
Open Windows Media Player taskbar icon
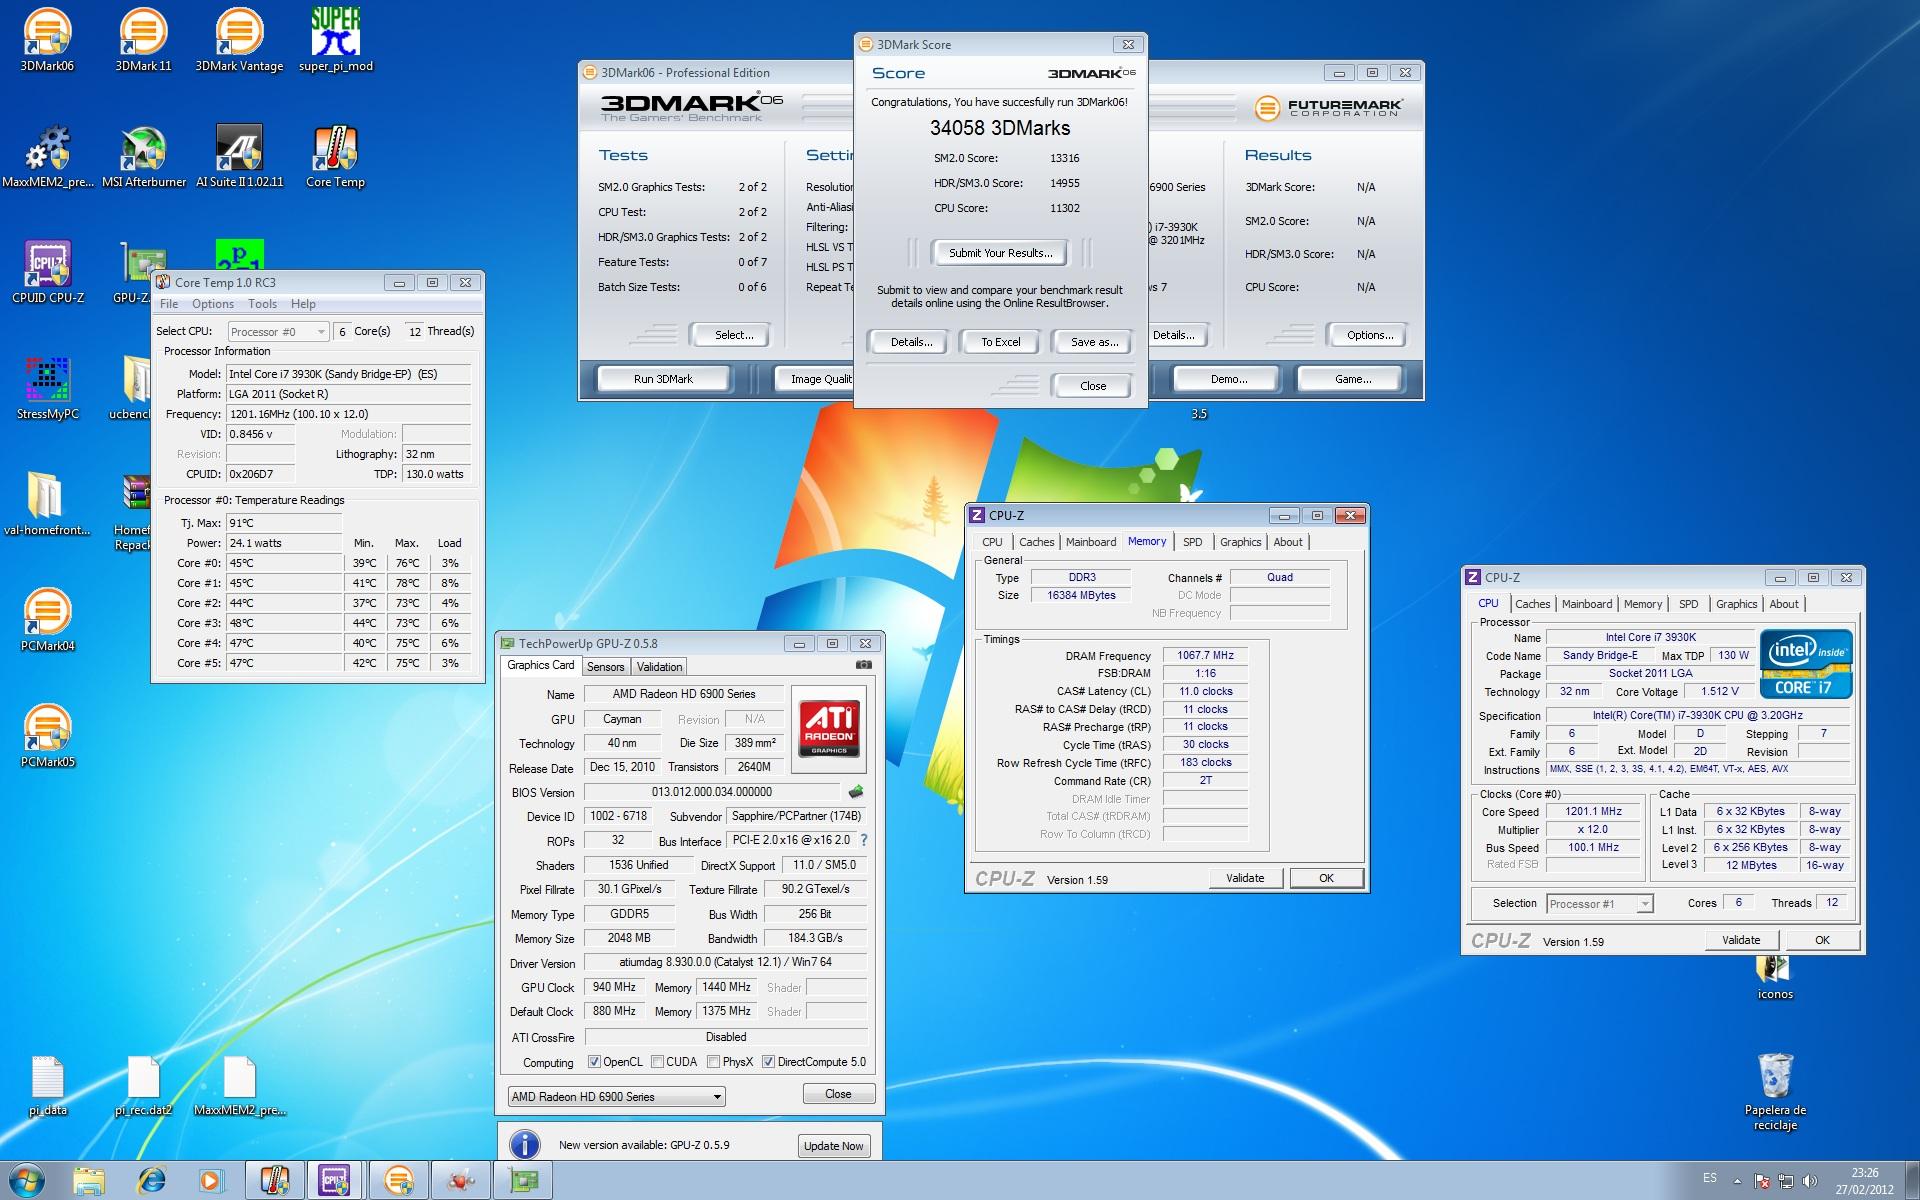[210, 1180]
